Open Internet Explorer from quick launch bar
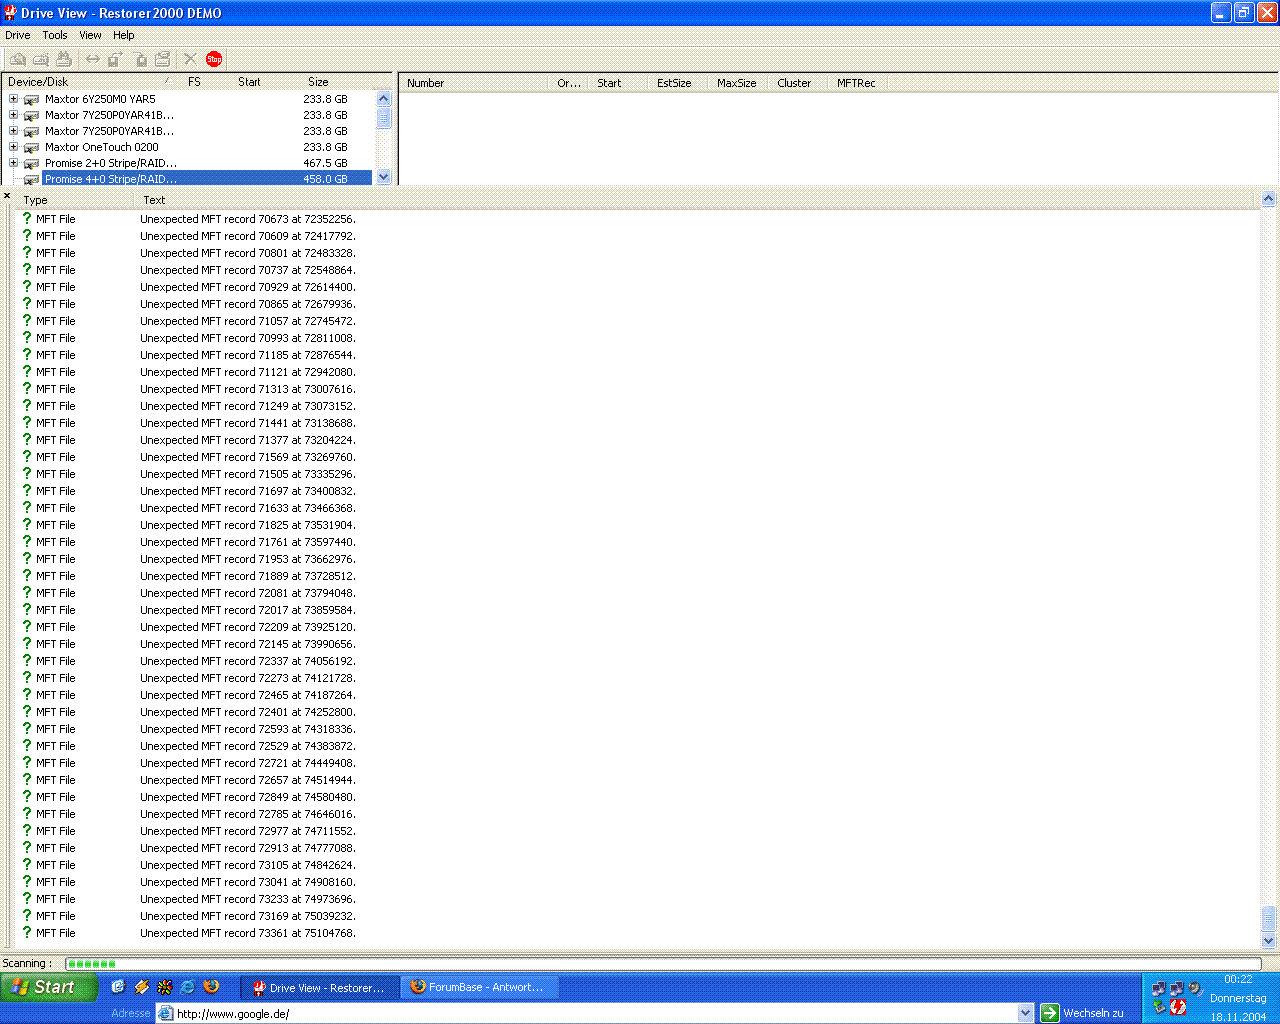The height and width of the screenshot is (1024, 1280). pyautogui.click(x=188, y=986)
